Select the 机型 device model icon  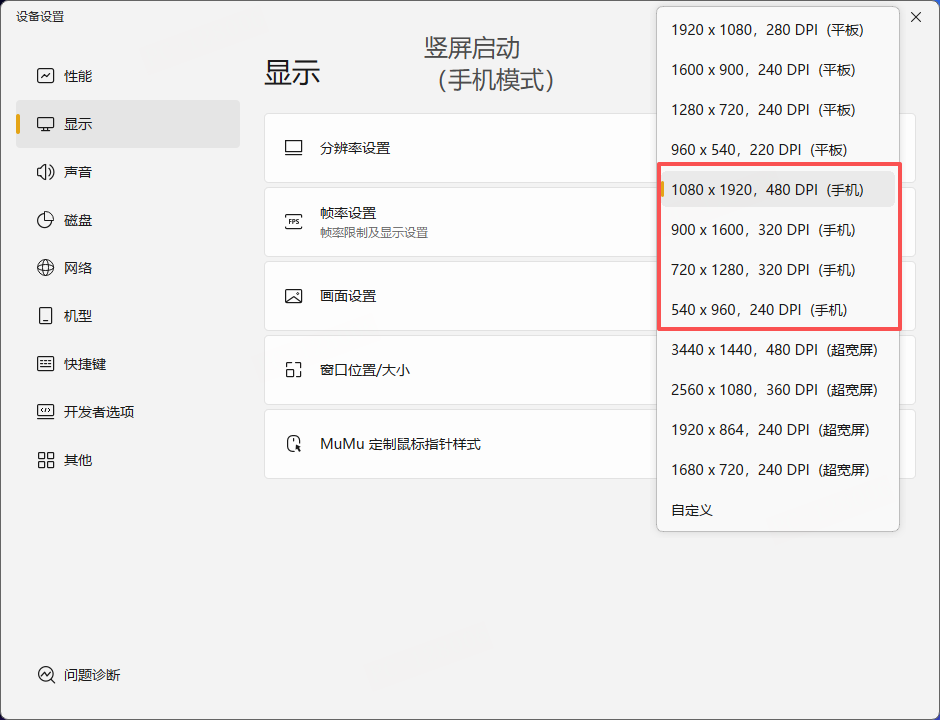pos(46,316)
